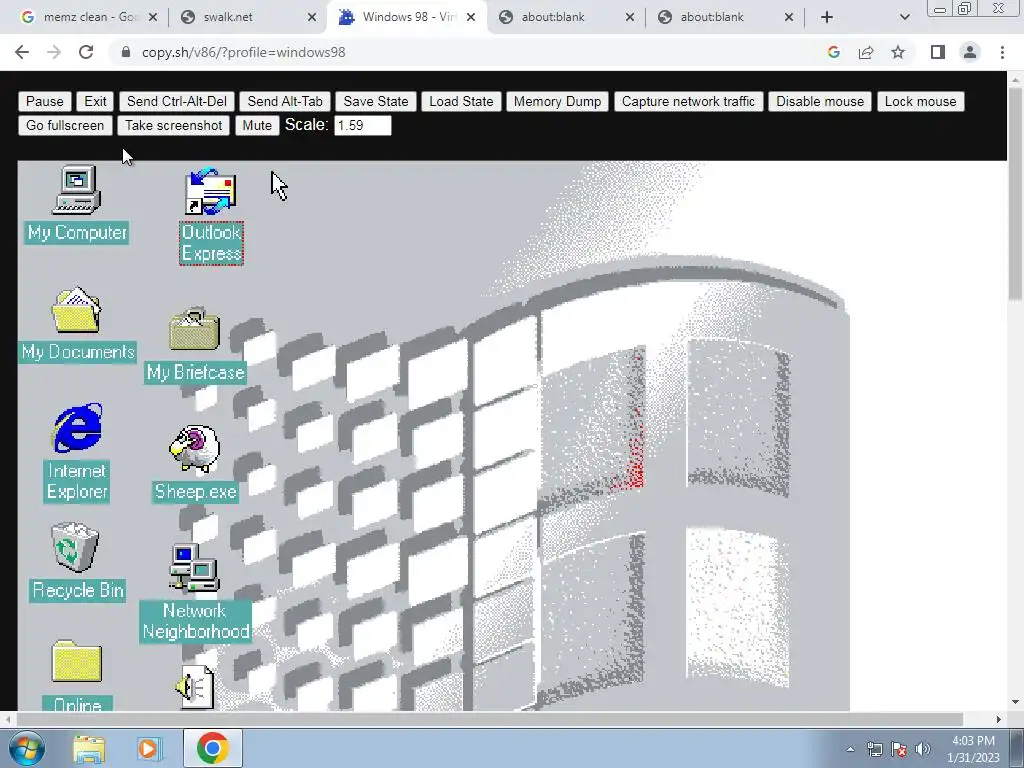This screenshot has height=768, width=1024.
Task: Click the network tray icon
Action: pyautogui.click(x=874, y=749)
